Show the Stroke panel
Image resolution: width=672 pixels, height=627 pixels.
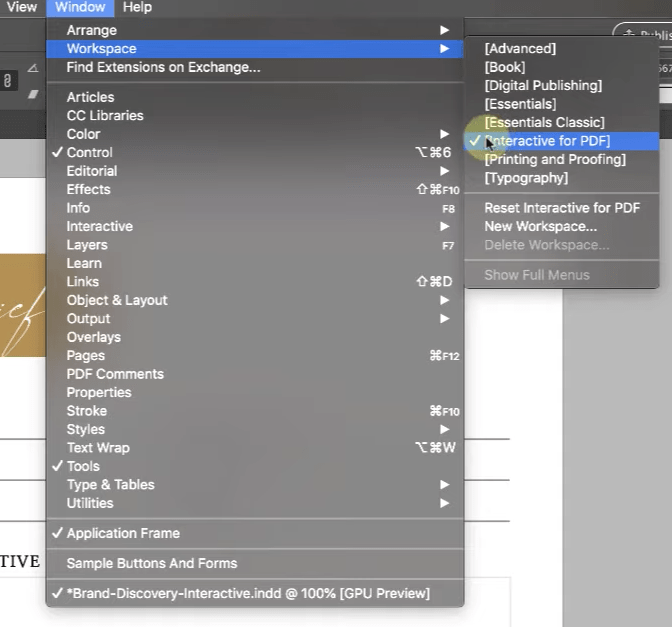pos(255,411)
